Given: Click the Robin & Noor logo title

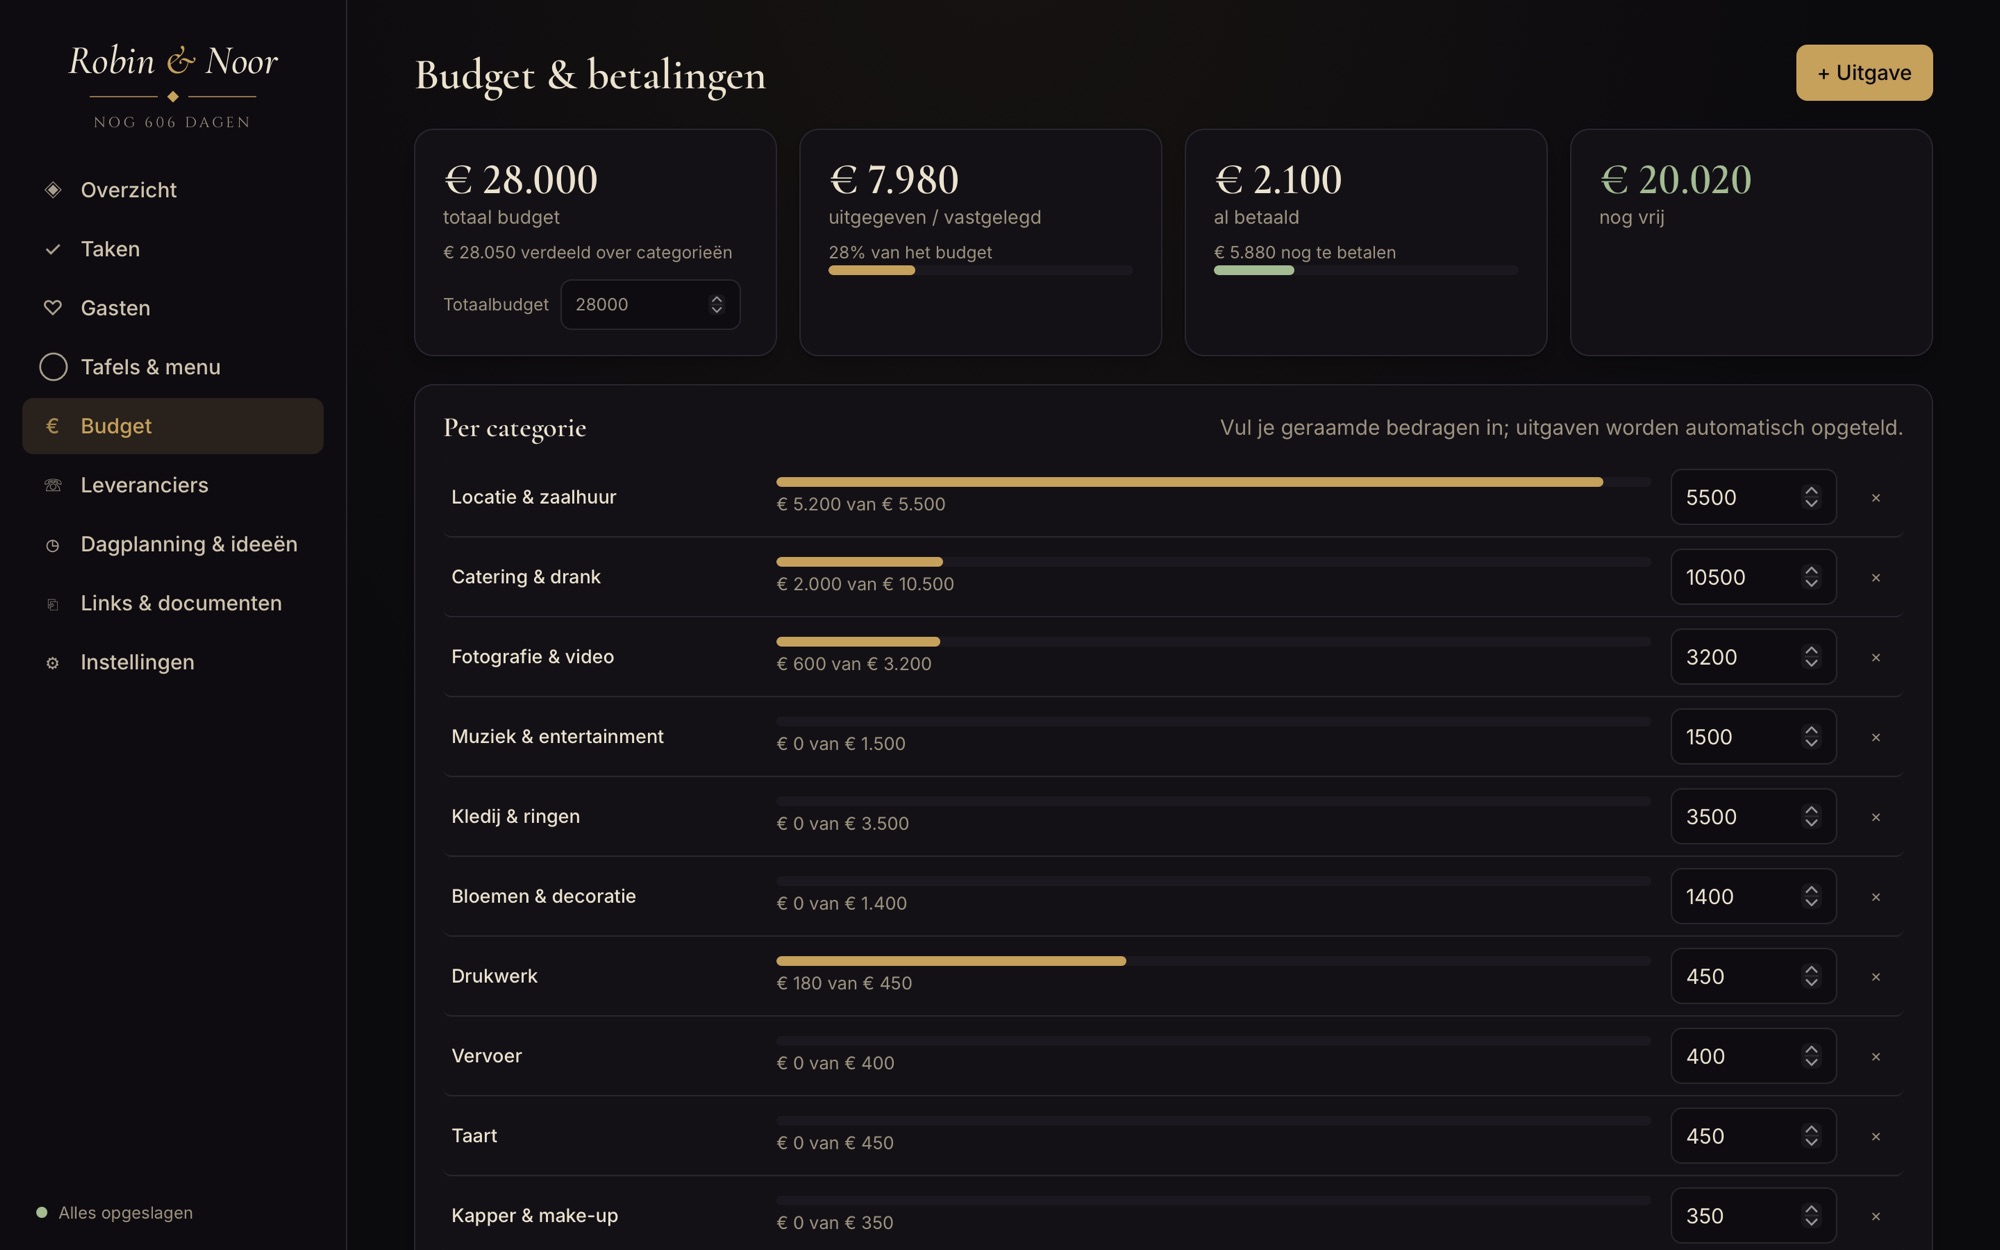Looking at the screenshot, I should 173,61.
